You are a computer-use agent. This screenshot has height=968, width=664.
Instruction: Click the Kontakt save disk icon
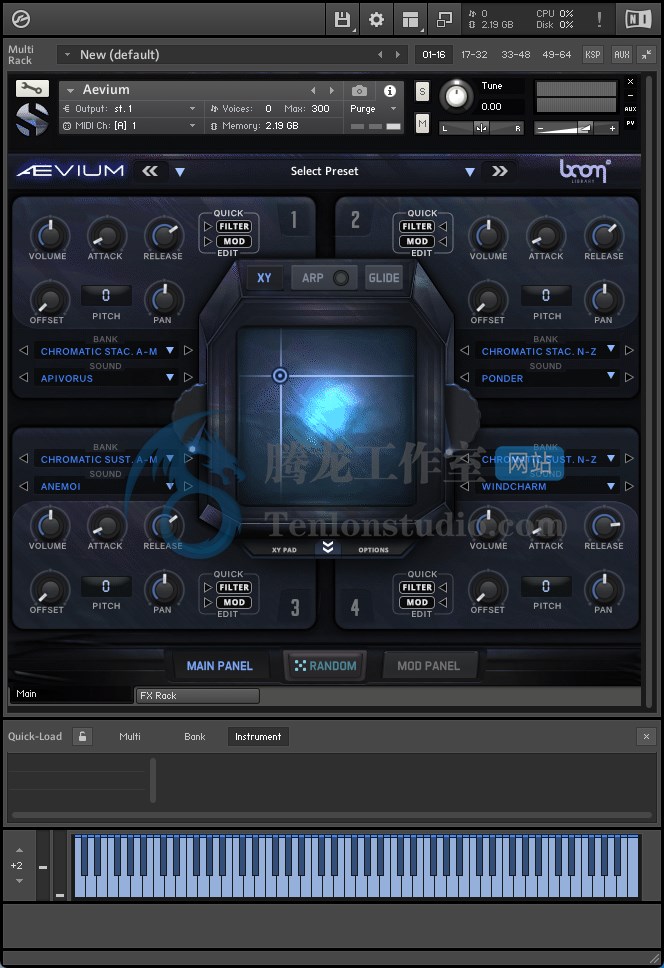[342, 20]
